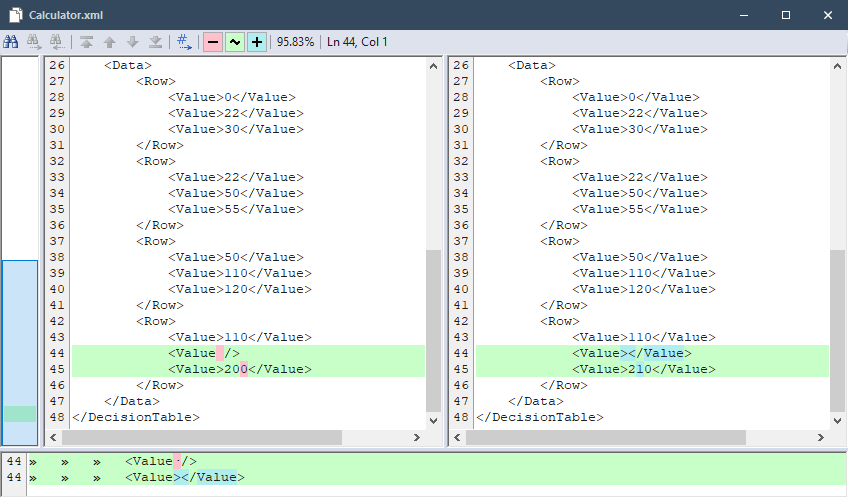Click left pane line 44 '<Value />'
This screenshot has width=848, height=498.
(204, 353)
